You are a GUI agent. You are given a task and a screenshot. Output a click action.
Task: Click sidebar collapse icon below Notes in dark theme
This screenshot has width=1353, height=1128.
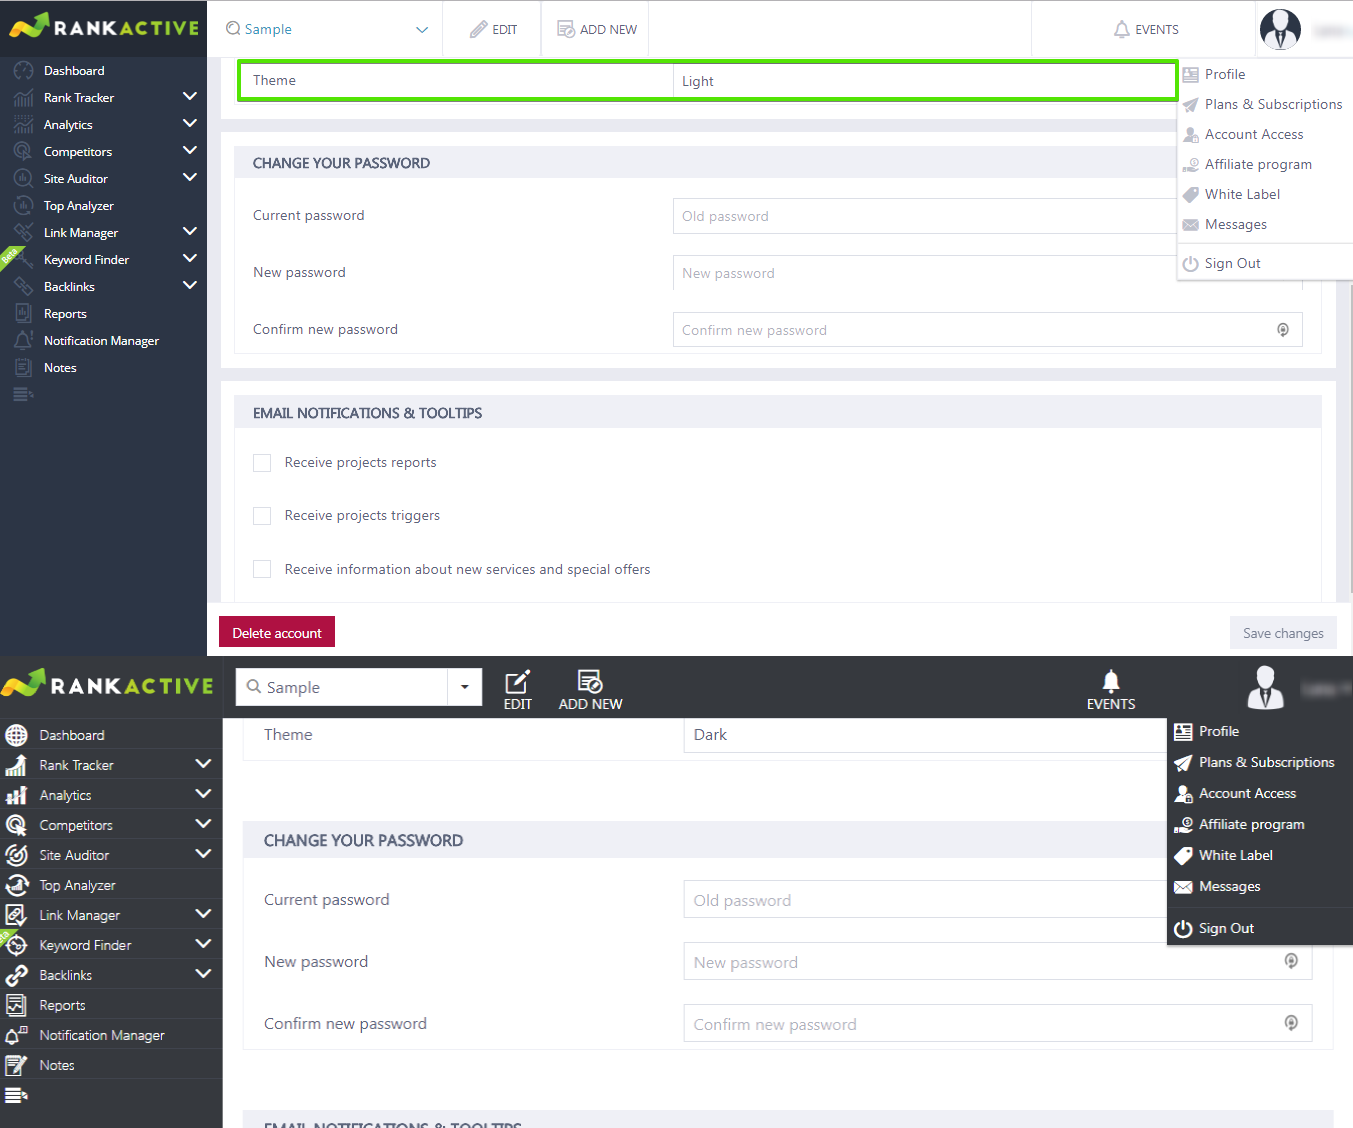[x=16, y=1095]
